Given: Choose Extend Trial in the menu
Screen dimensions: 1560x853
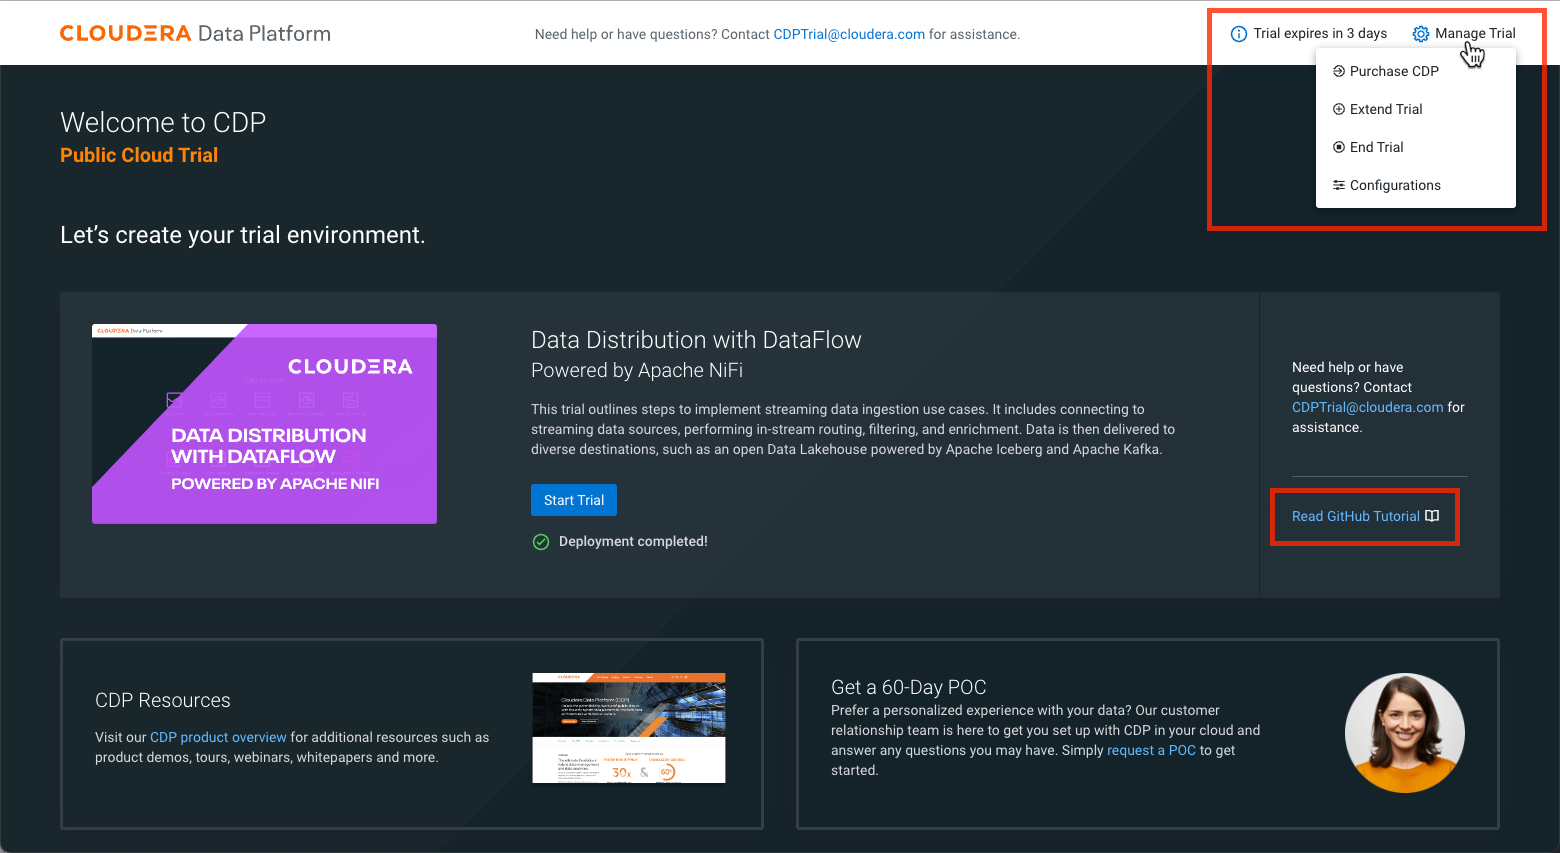Looking at the screenshot, I should [x=1416, y=109].
